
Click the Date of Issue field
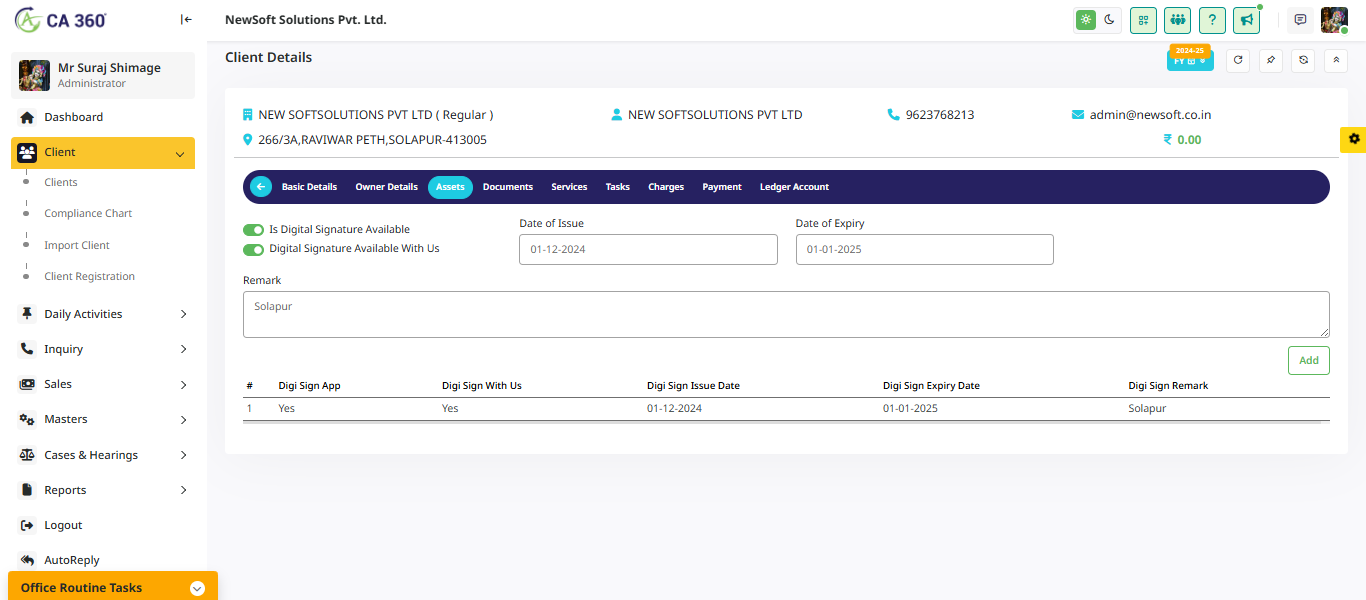tap(648, 250)
